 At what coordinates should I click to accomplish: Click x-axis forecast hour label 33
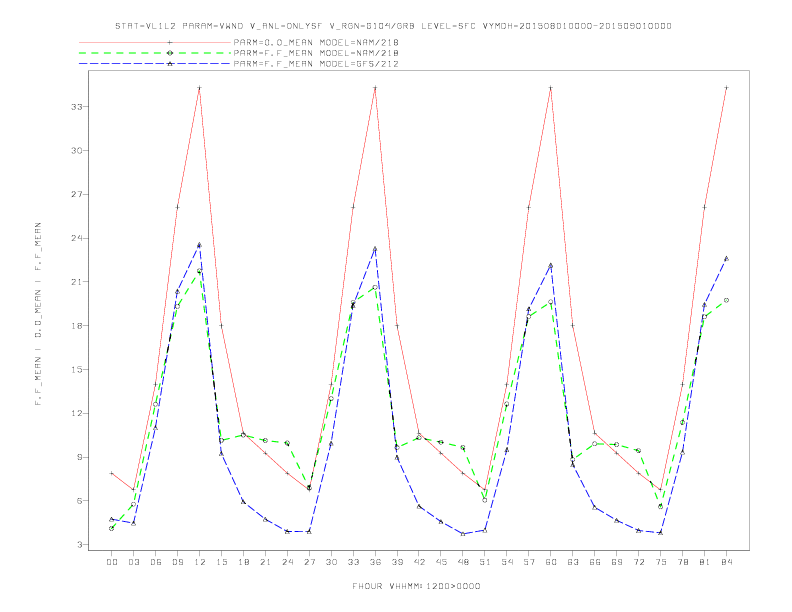pyautogui.click(x=353, y=562)
